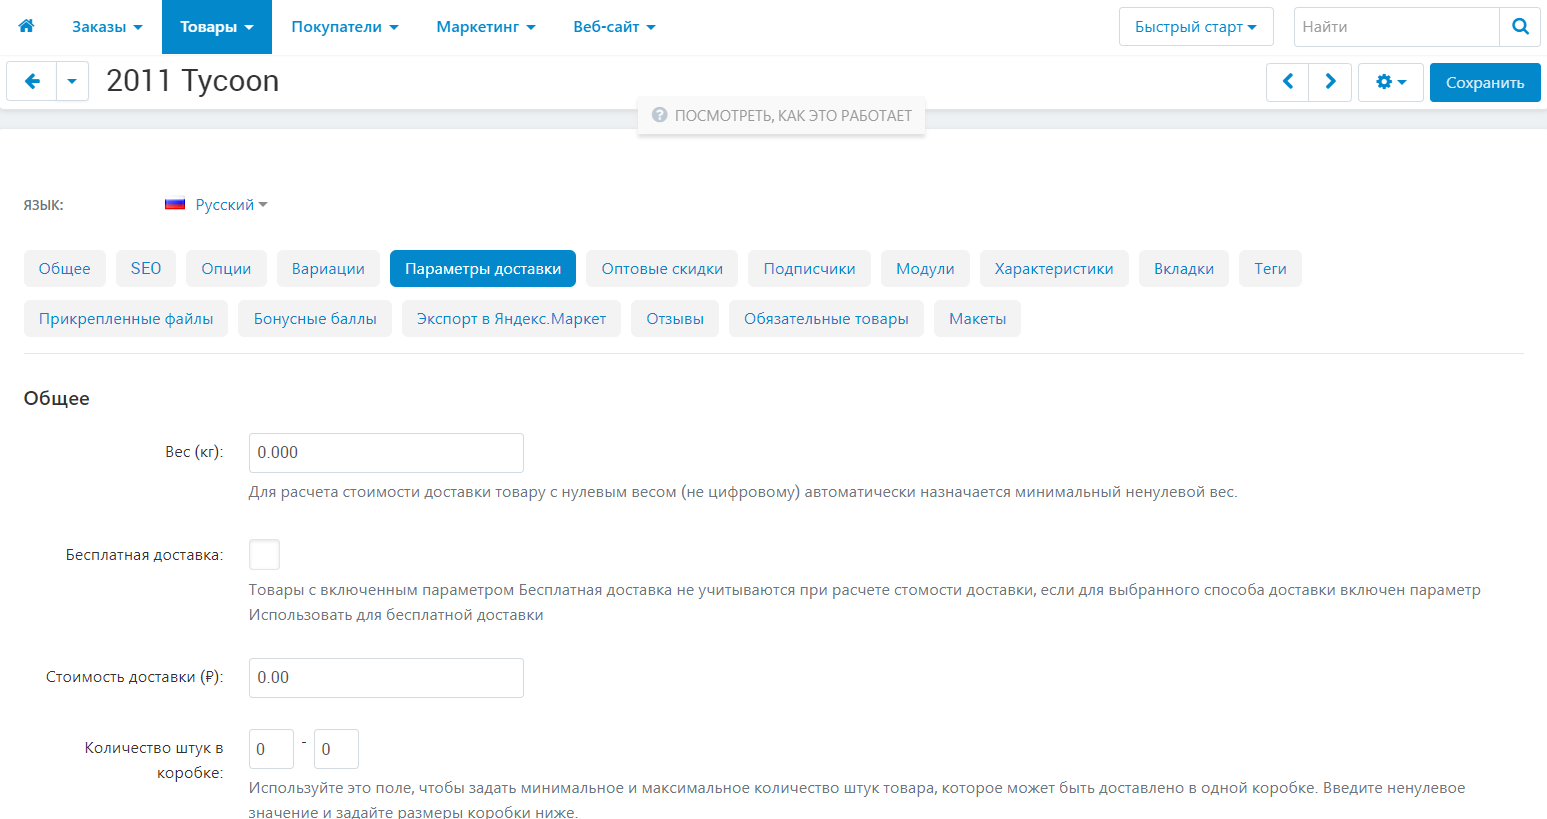This screenshot has height=819, width=1547.
Task: Click the Вес (кг) input field
Action: point(386,452)
